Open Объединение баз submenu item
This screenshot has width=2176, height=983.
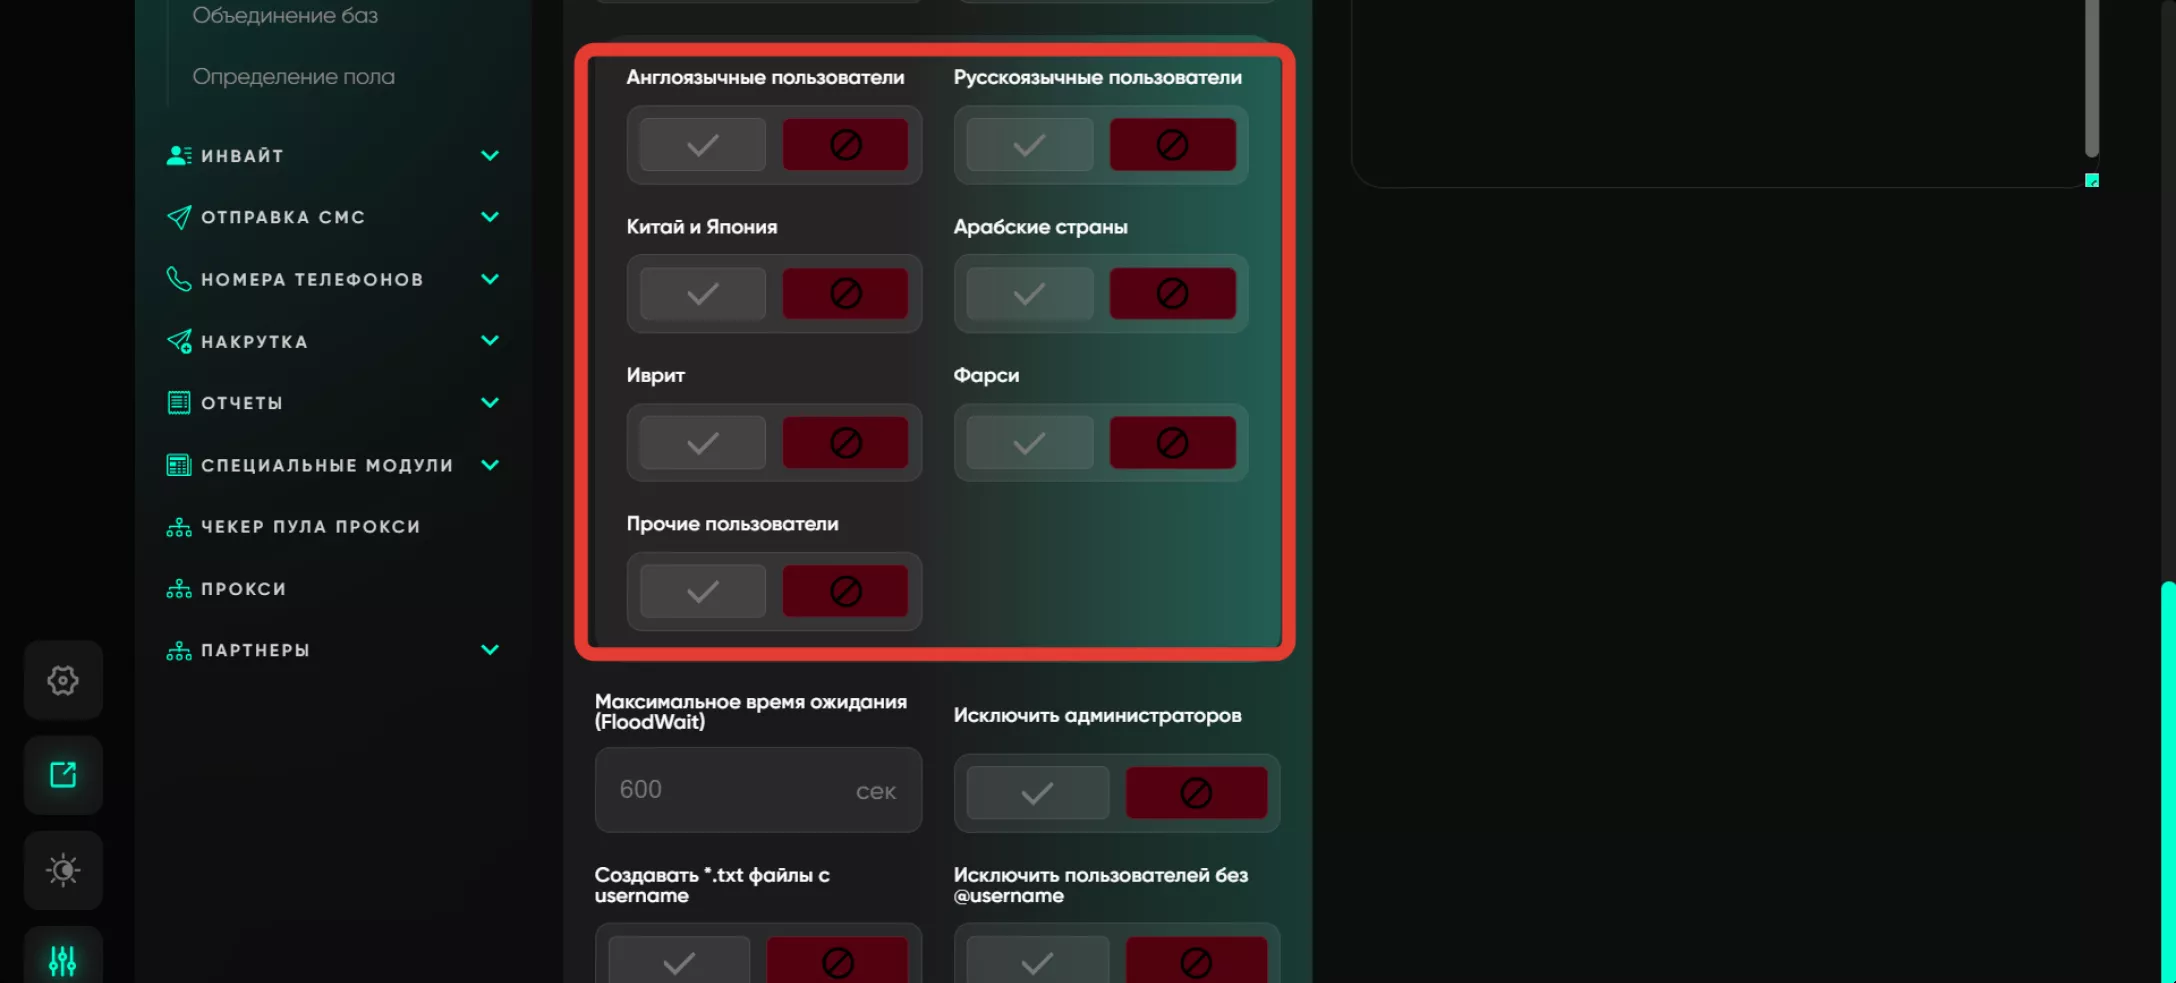(x=285, y=15)
